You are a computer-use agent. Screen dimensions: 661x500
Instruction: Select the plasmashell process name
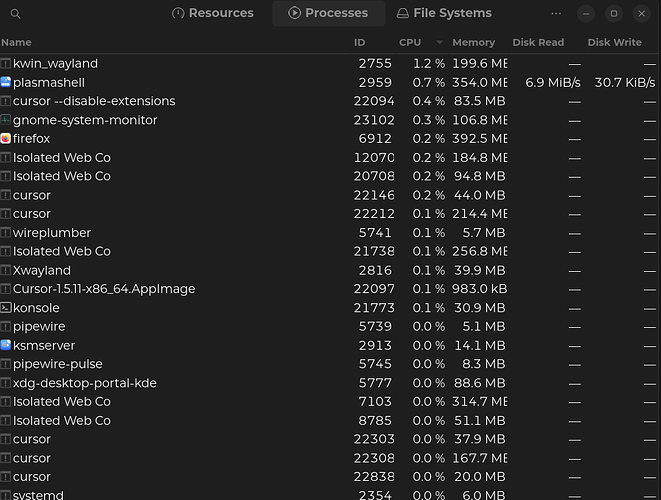[x=49, y=83]
